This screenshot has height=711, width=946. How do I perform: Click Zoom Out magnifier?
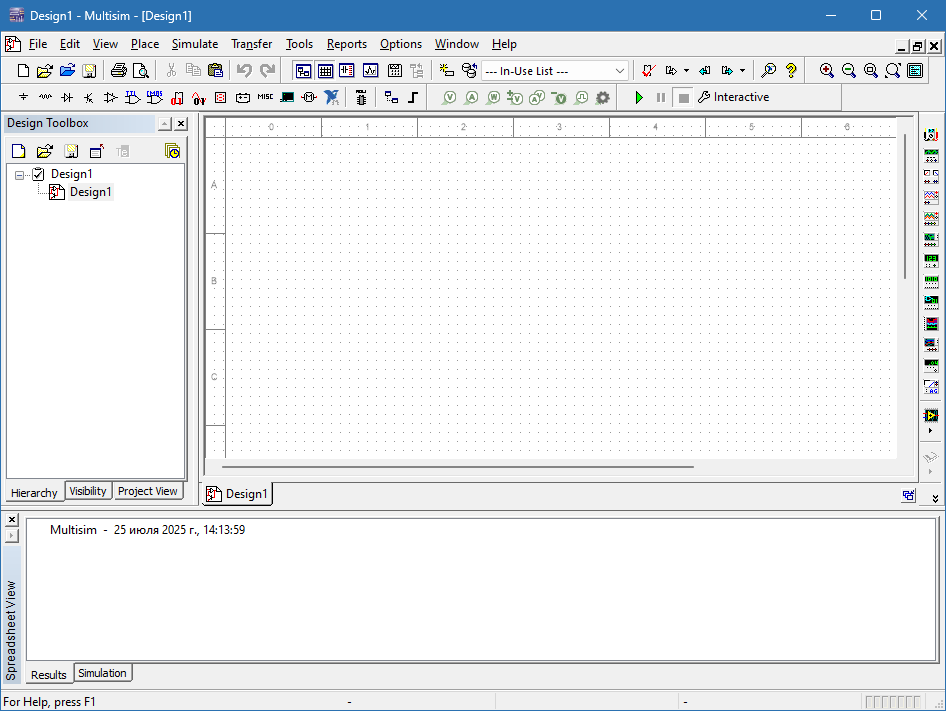848,71
